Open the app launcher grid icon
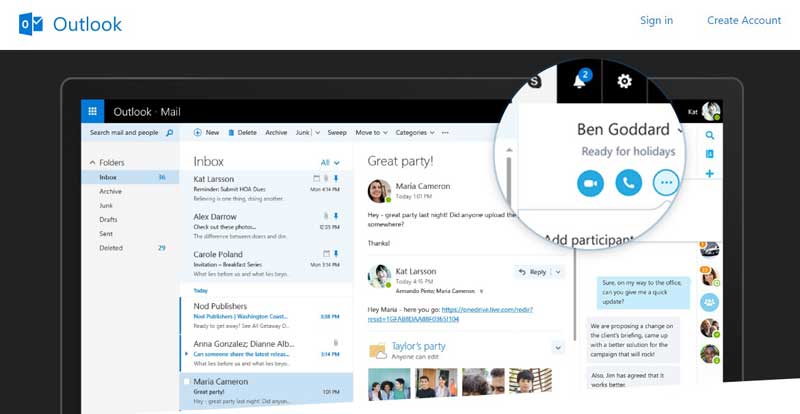Screen dimensions: 800x414 pyautogui.click(x=92, y=111)
